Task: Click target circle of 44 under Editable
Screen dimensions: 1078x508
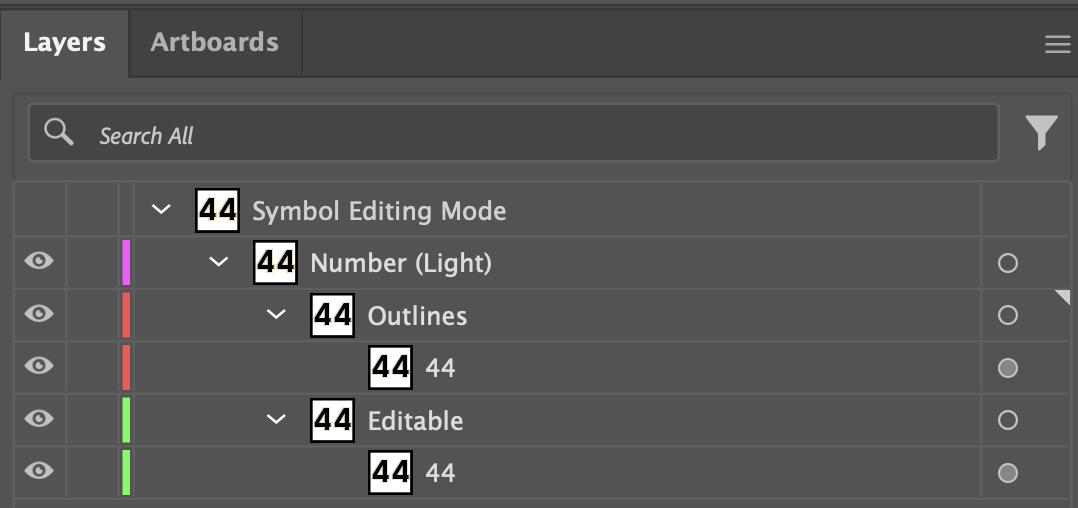Action: [1007, 472]
